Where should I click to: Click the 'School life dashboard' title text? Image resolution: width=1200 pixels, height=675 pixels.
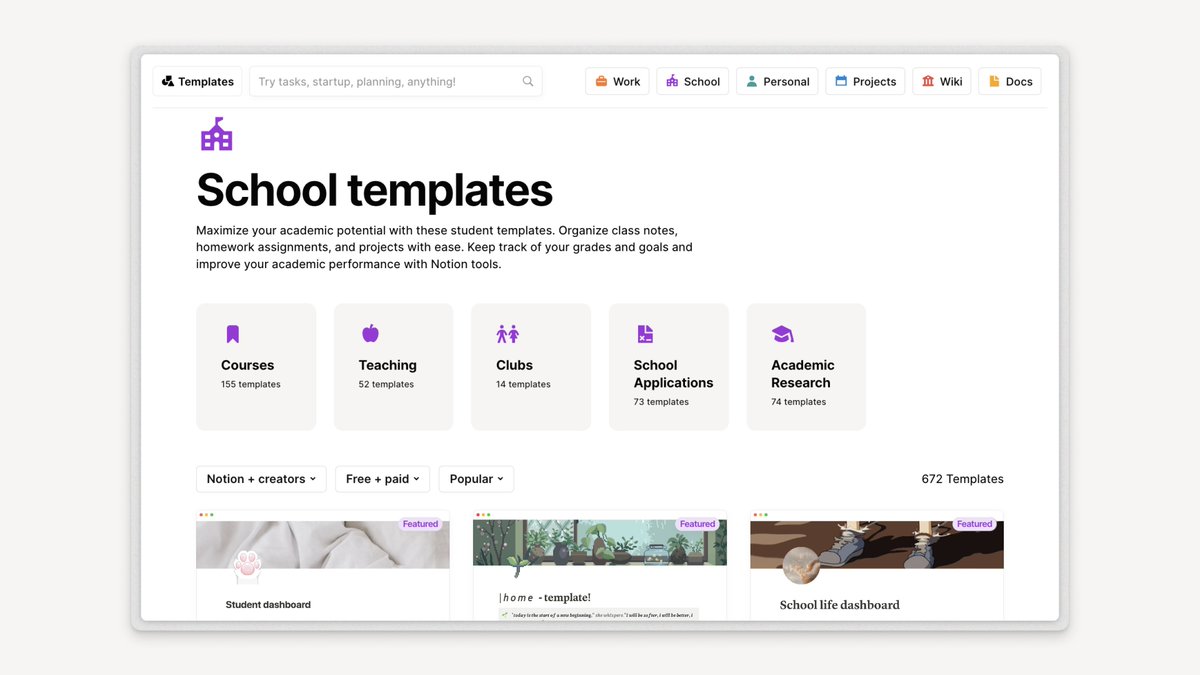pos(839,605)
